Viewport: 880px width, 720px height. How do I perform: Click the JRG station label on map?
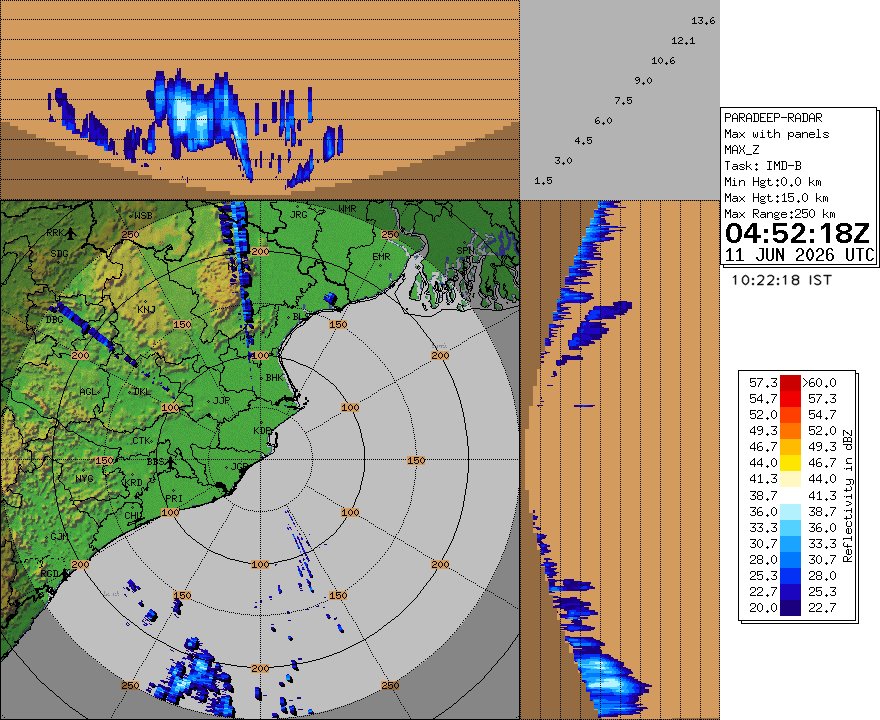(x=299, y=214)
